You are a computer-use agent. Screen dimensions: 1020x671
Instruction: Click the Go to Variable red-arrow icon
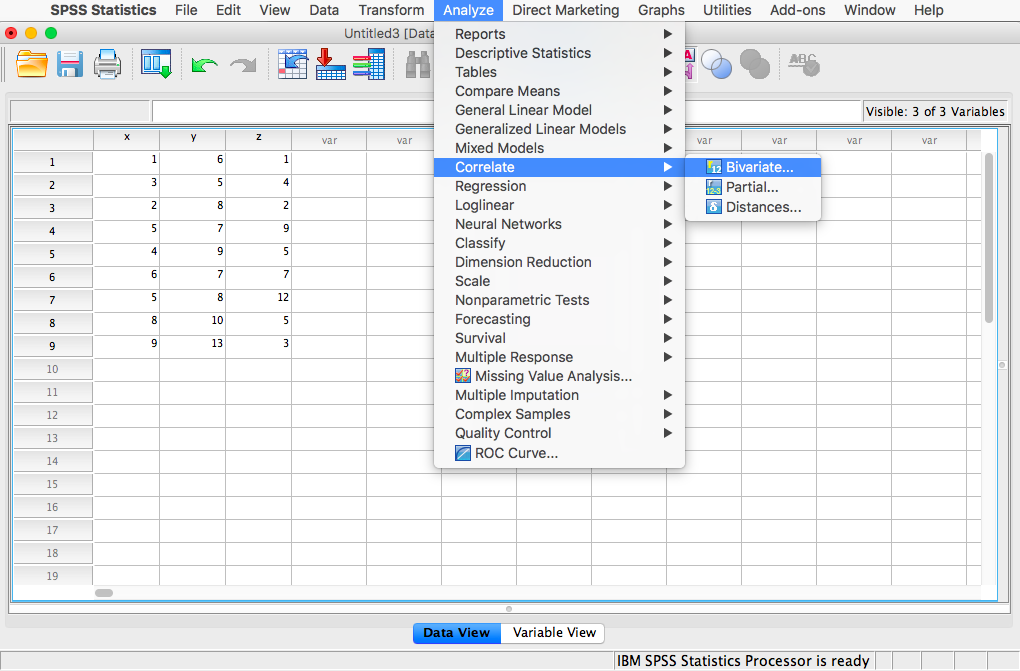point(330,64)
